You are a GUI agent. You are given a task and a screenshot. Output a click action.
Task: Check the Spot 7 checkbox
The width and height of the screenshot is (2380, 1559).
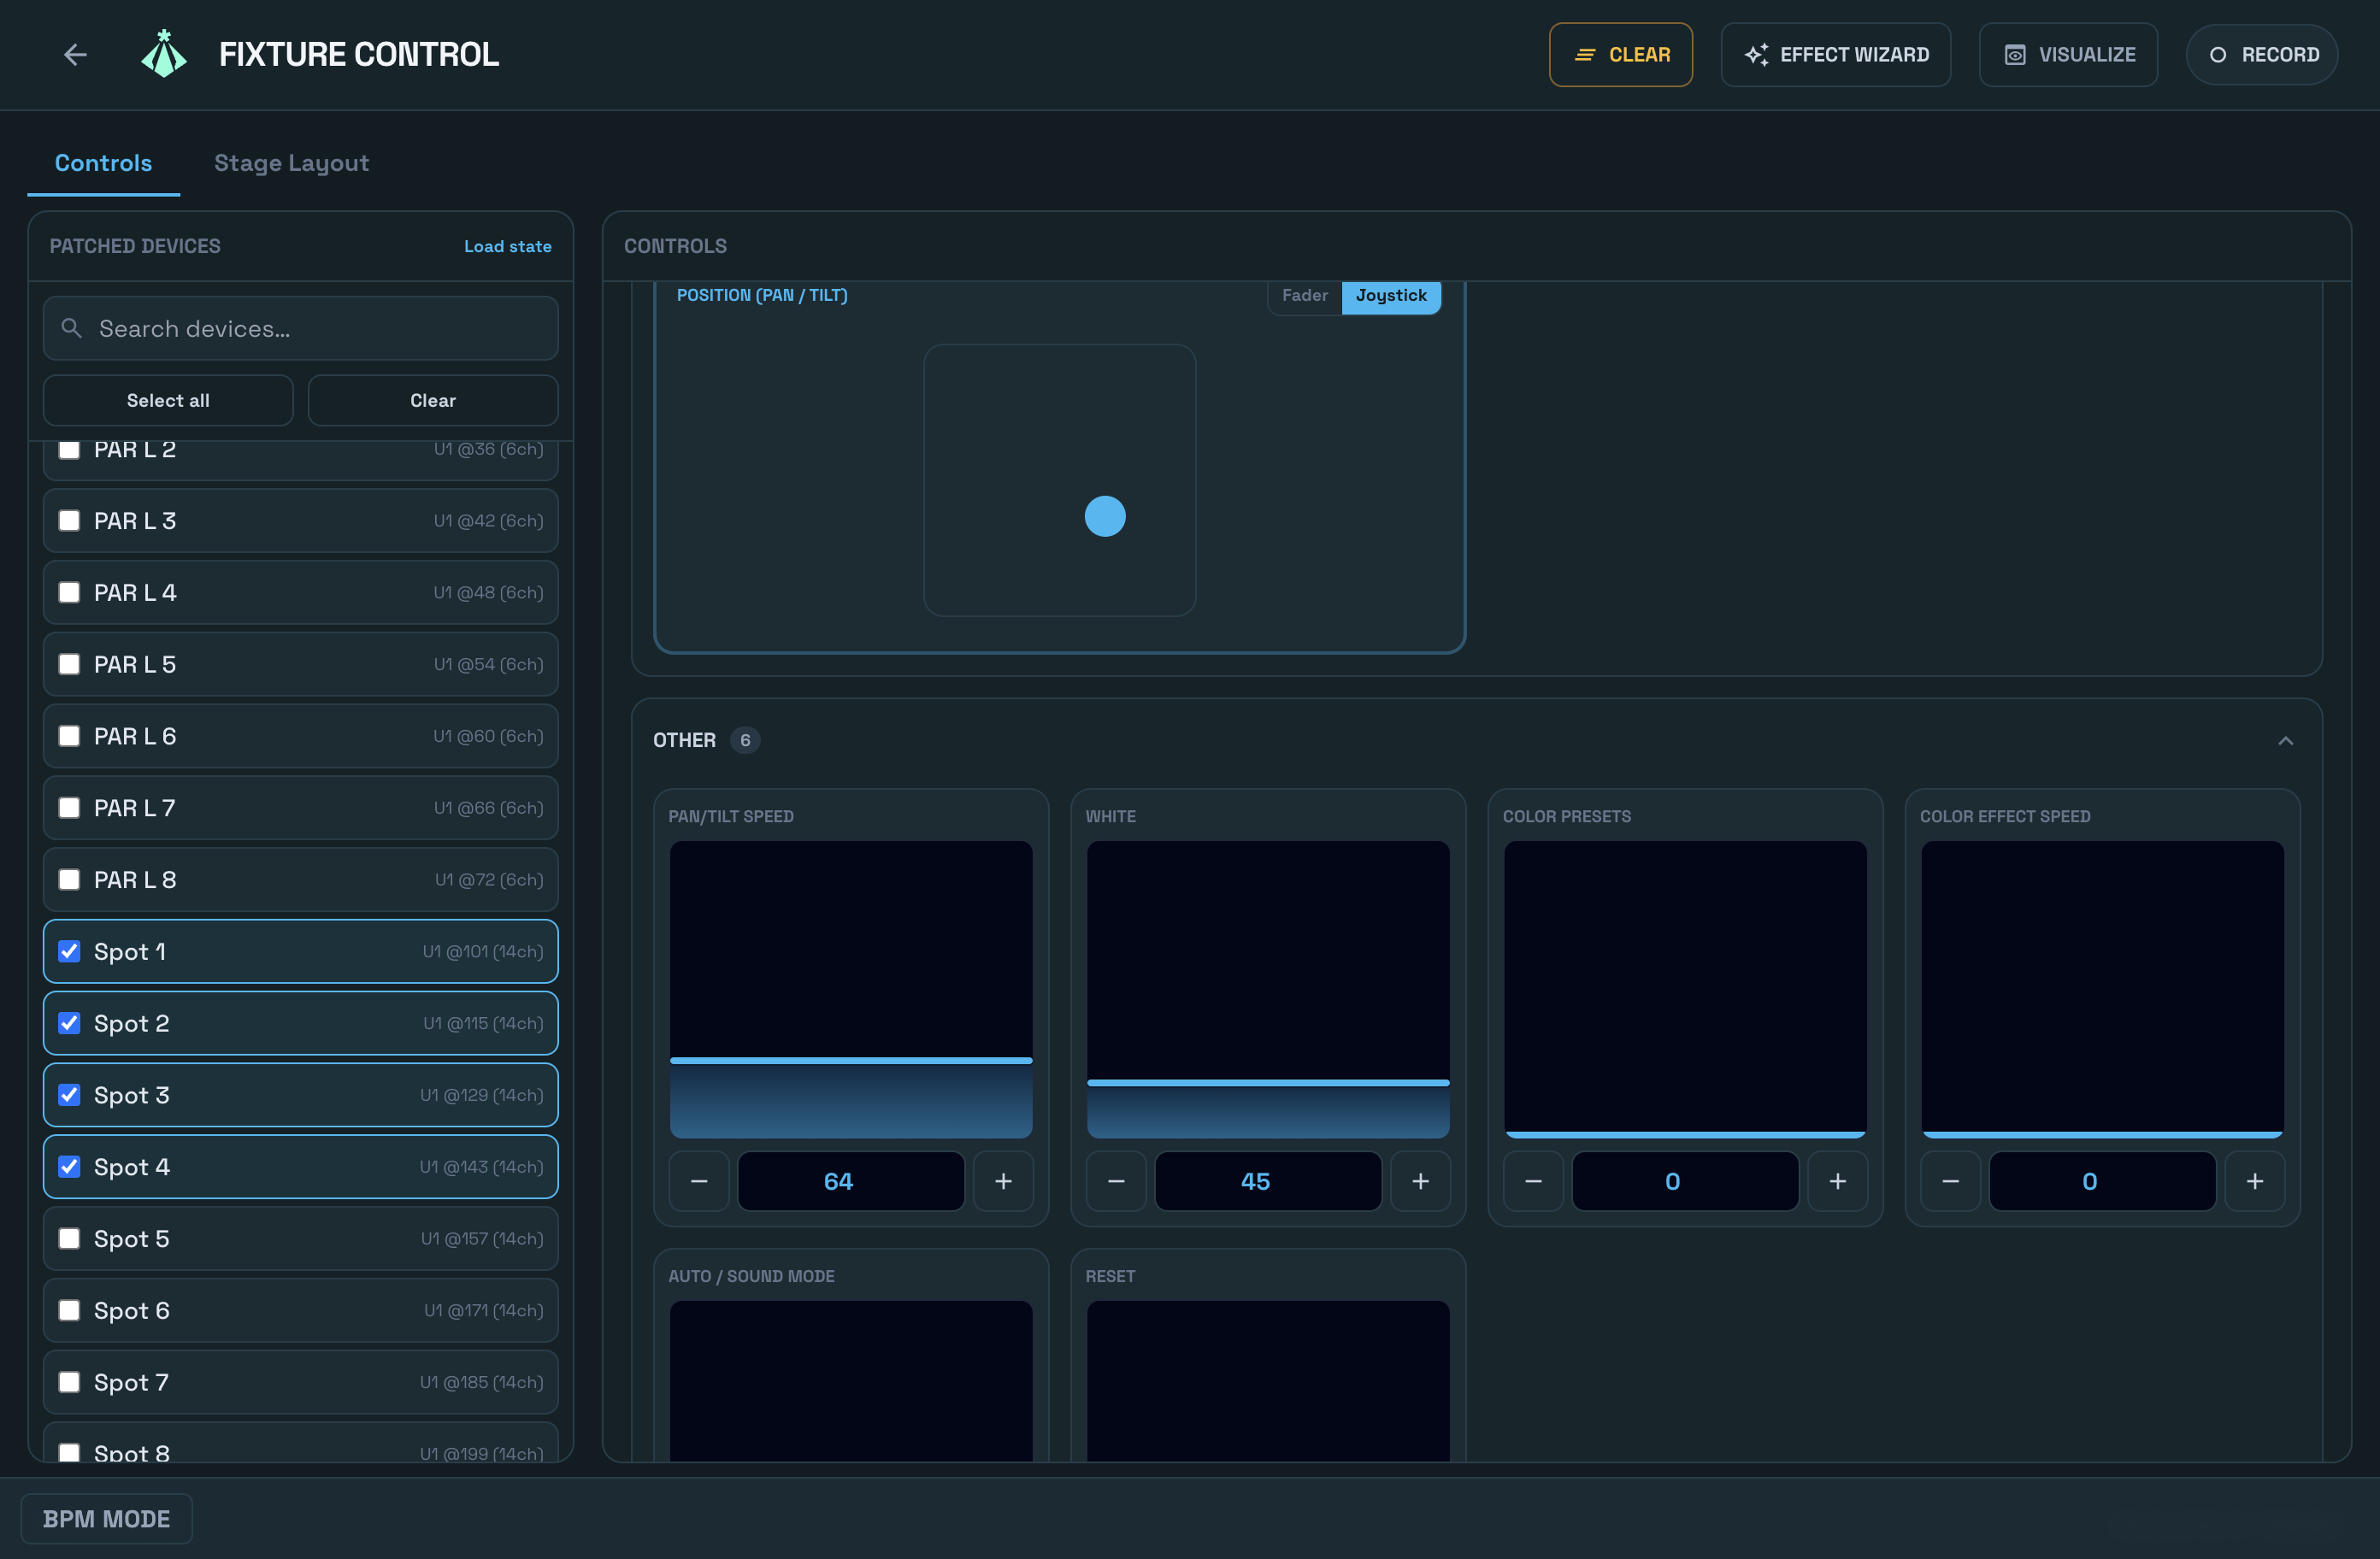click(x=69, y=1382)
